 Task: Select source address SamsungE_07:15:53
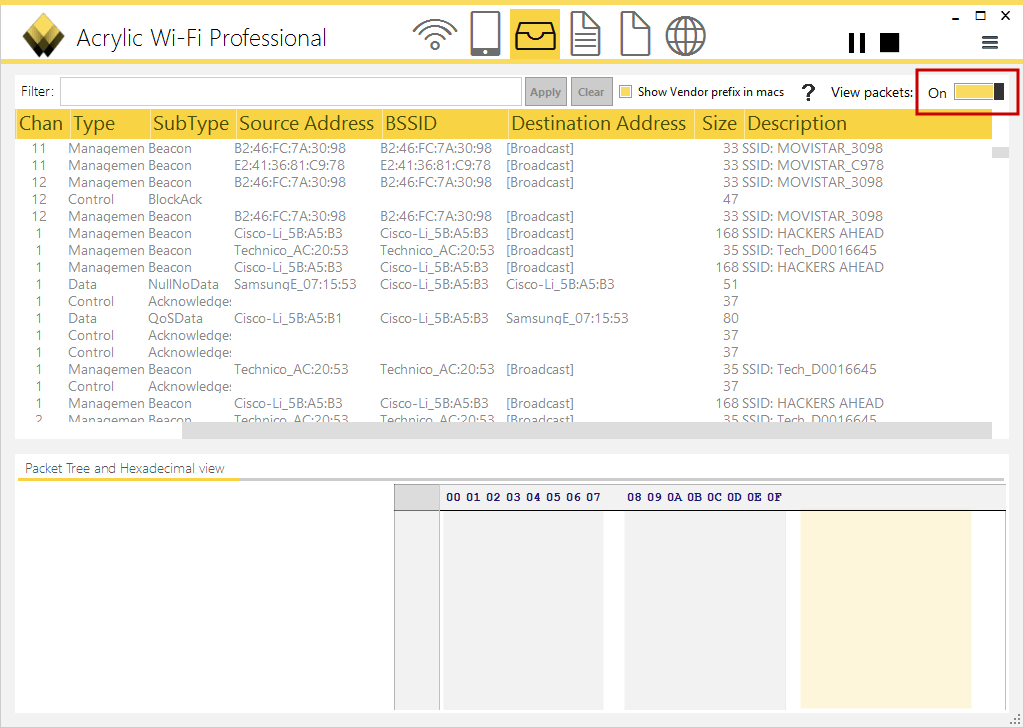coord(295,284)
